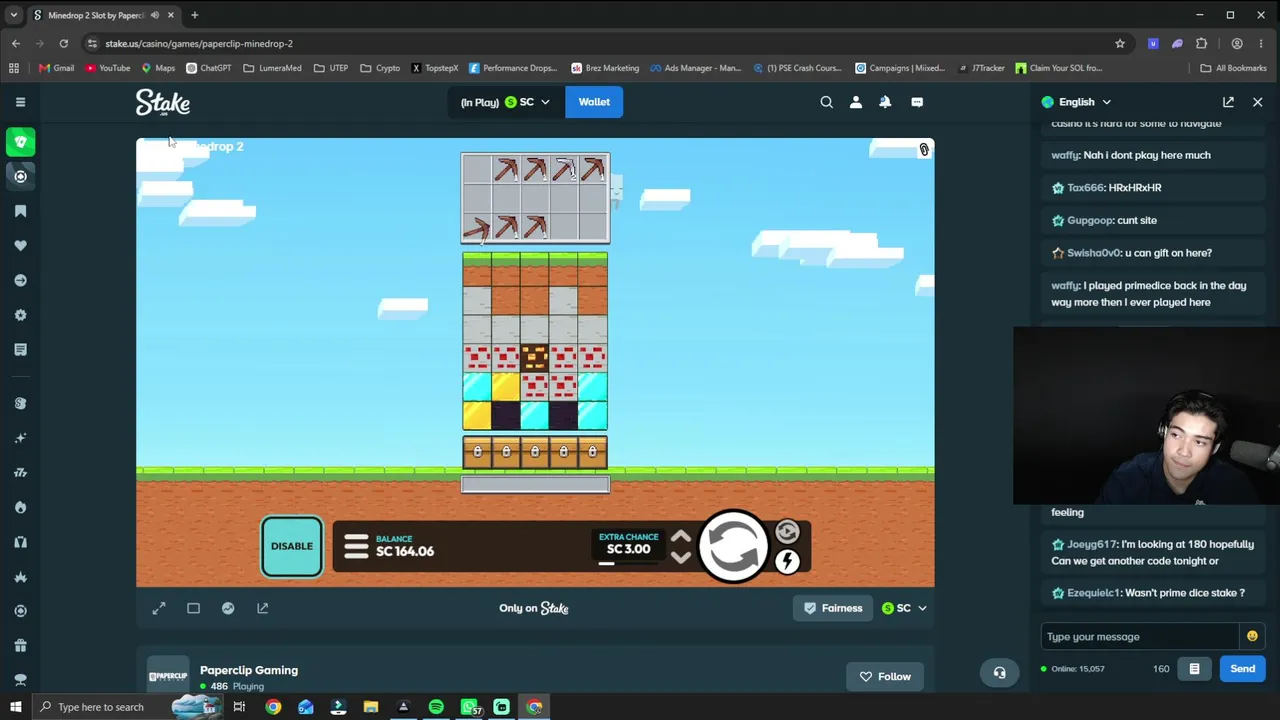Open the YouTube bookmark
The height and width of the screenshot is (720, 1280).
coord(108,68)
